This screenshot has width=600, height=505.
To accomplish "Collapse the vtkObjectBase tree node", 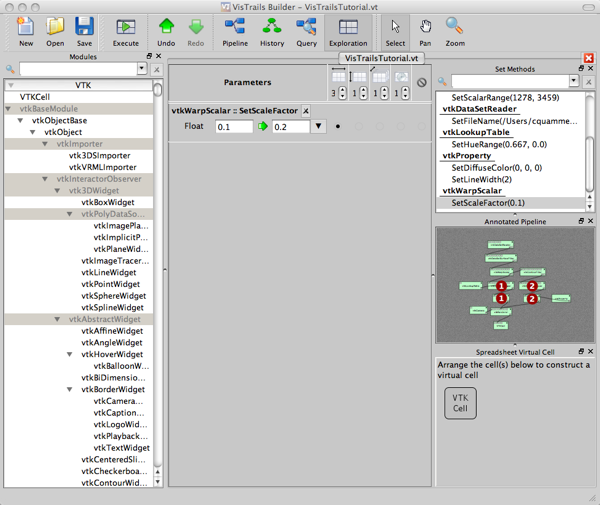I will pos(20,121).
